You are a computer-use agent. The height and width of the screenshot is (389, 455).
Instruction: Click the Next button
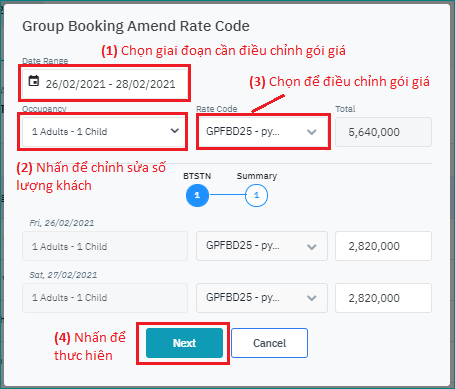point(184,343)
